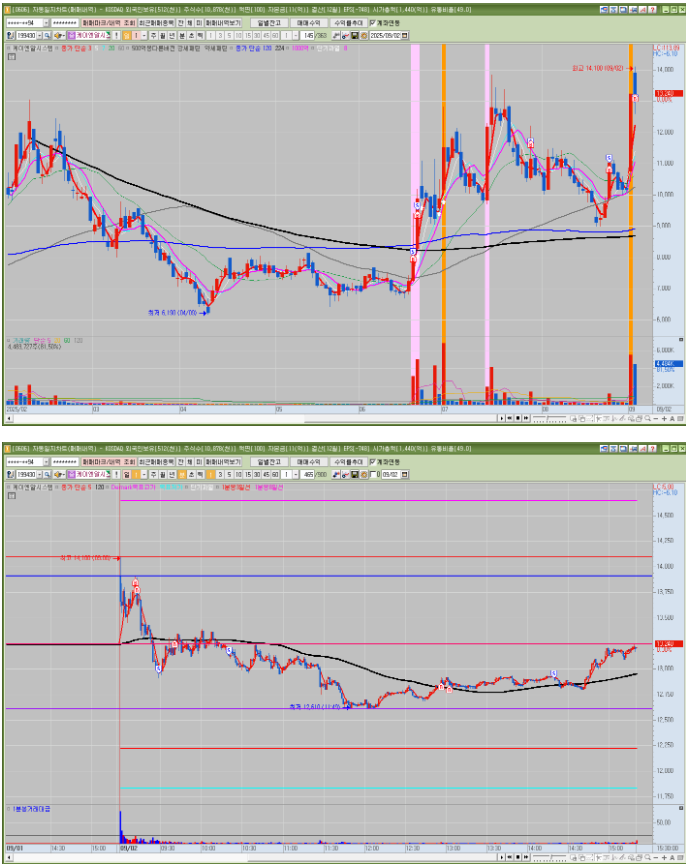Toggle the 1분봉거래대금 pane legend box
The height and width of the screenshot is (864, 686).
tap(9, 809)
